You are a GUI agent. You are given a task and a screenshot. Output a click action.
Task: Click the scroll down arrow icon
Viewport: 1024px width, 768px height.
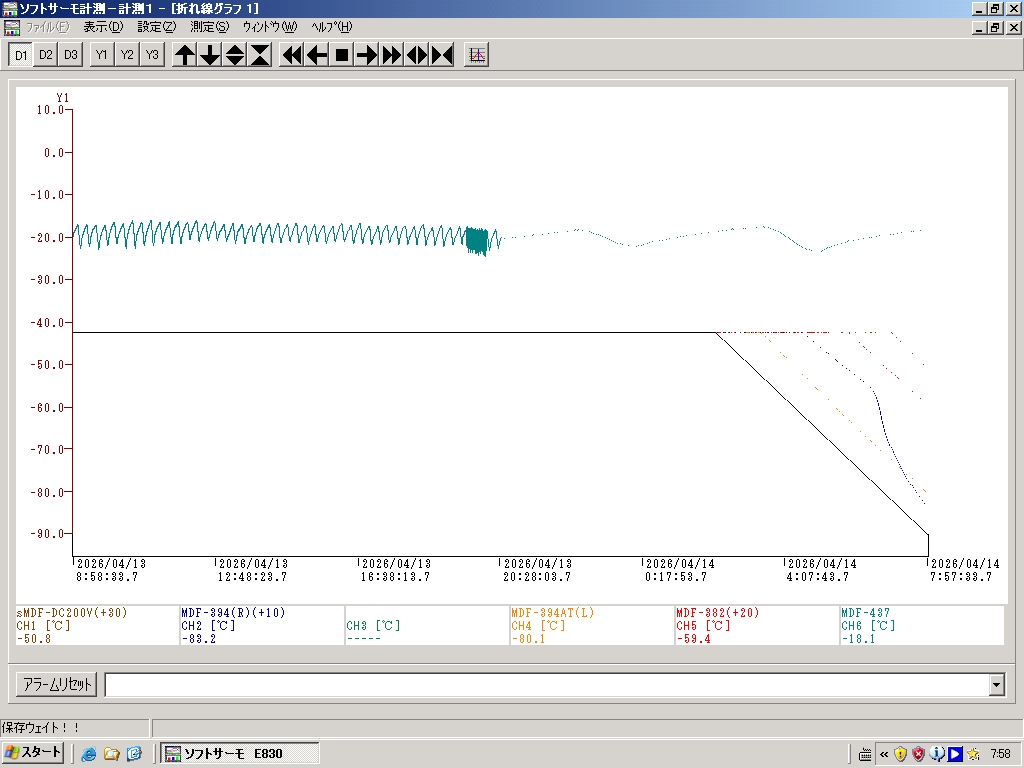pos(210,55)
